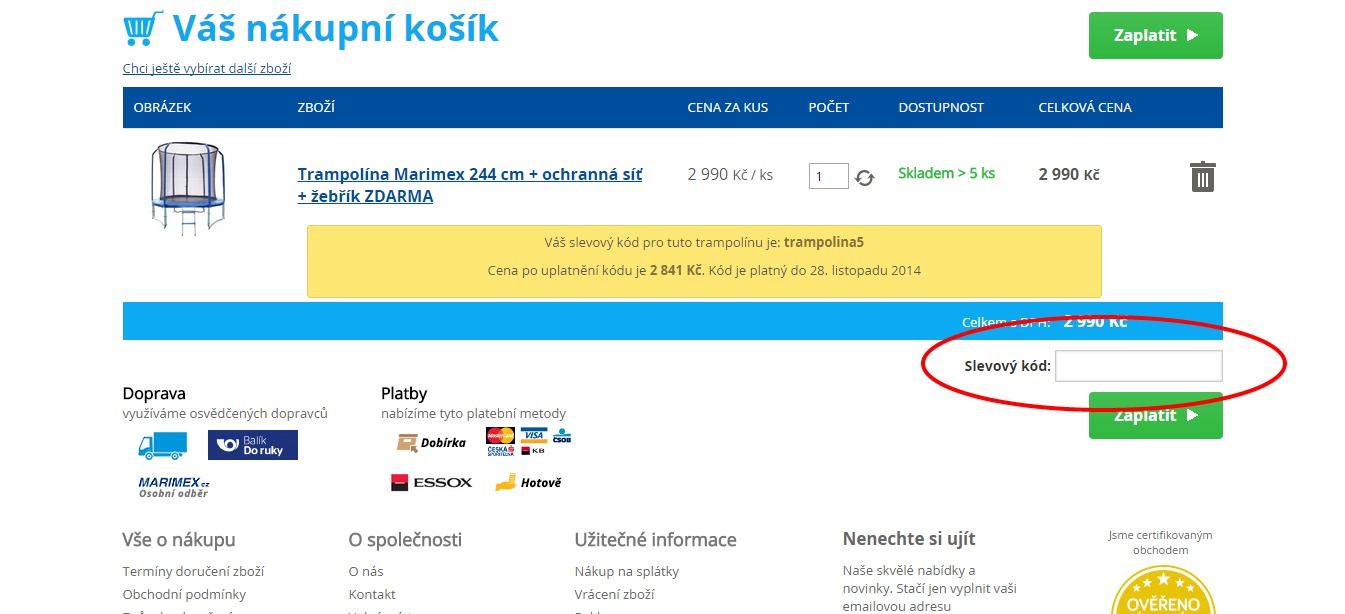Click the Slevový kód input field
This screenshot has height=614, width=1345.
pyautogui.click(x=1138, y=366)
